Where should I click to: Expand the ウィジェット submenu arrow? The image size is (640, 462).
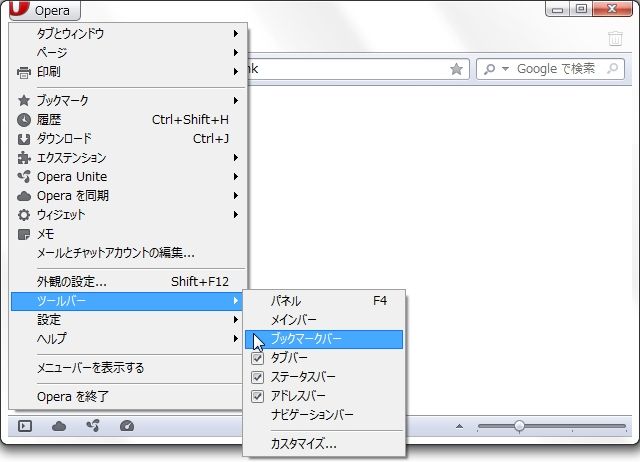point(236,215)
